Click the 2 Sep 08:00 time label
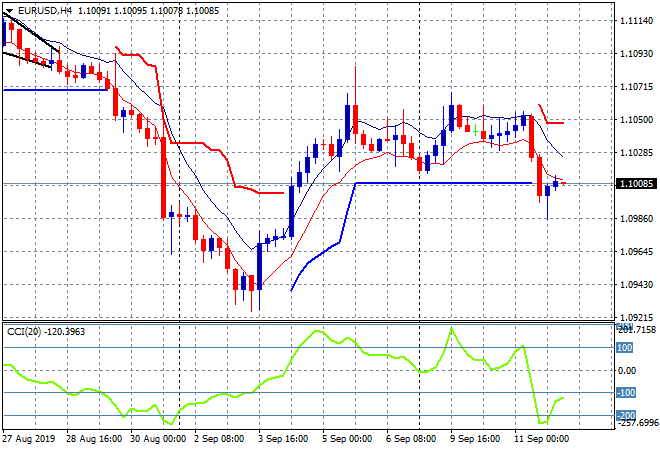Viewport: 660px width, 450px height. click(x=219, y=439)
